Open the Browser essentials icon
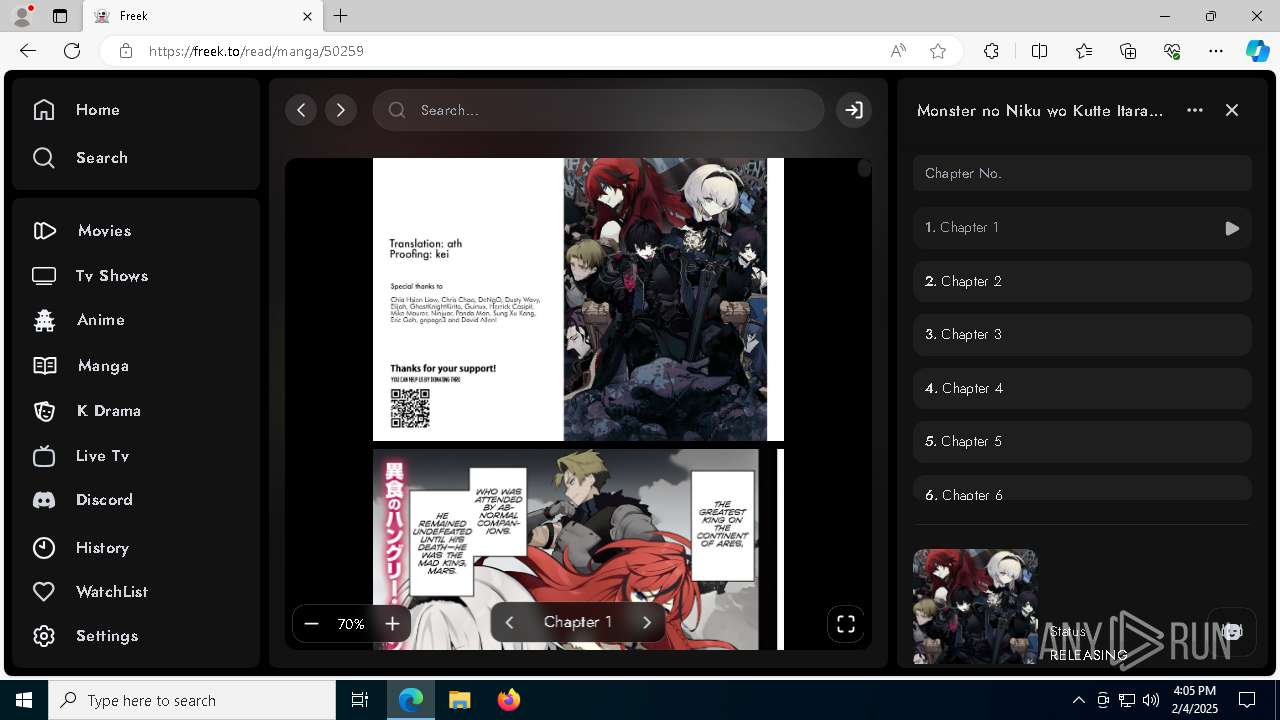 (x=1172, y=51)
